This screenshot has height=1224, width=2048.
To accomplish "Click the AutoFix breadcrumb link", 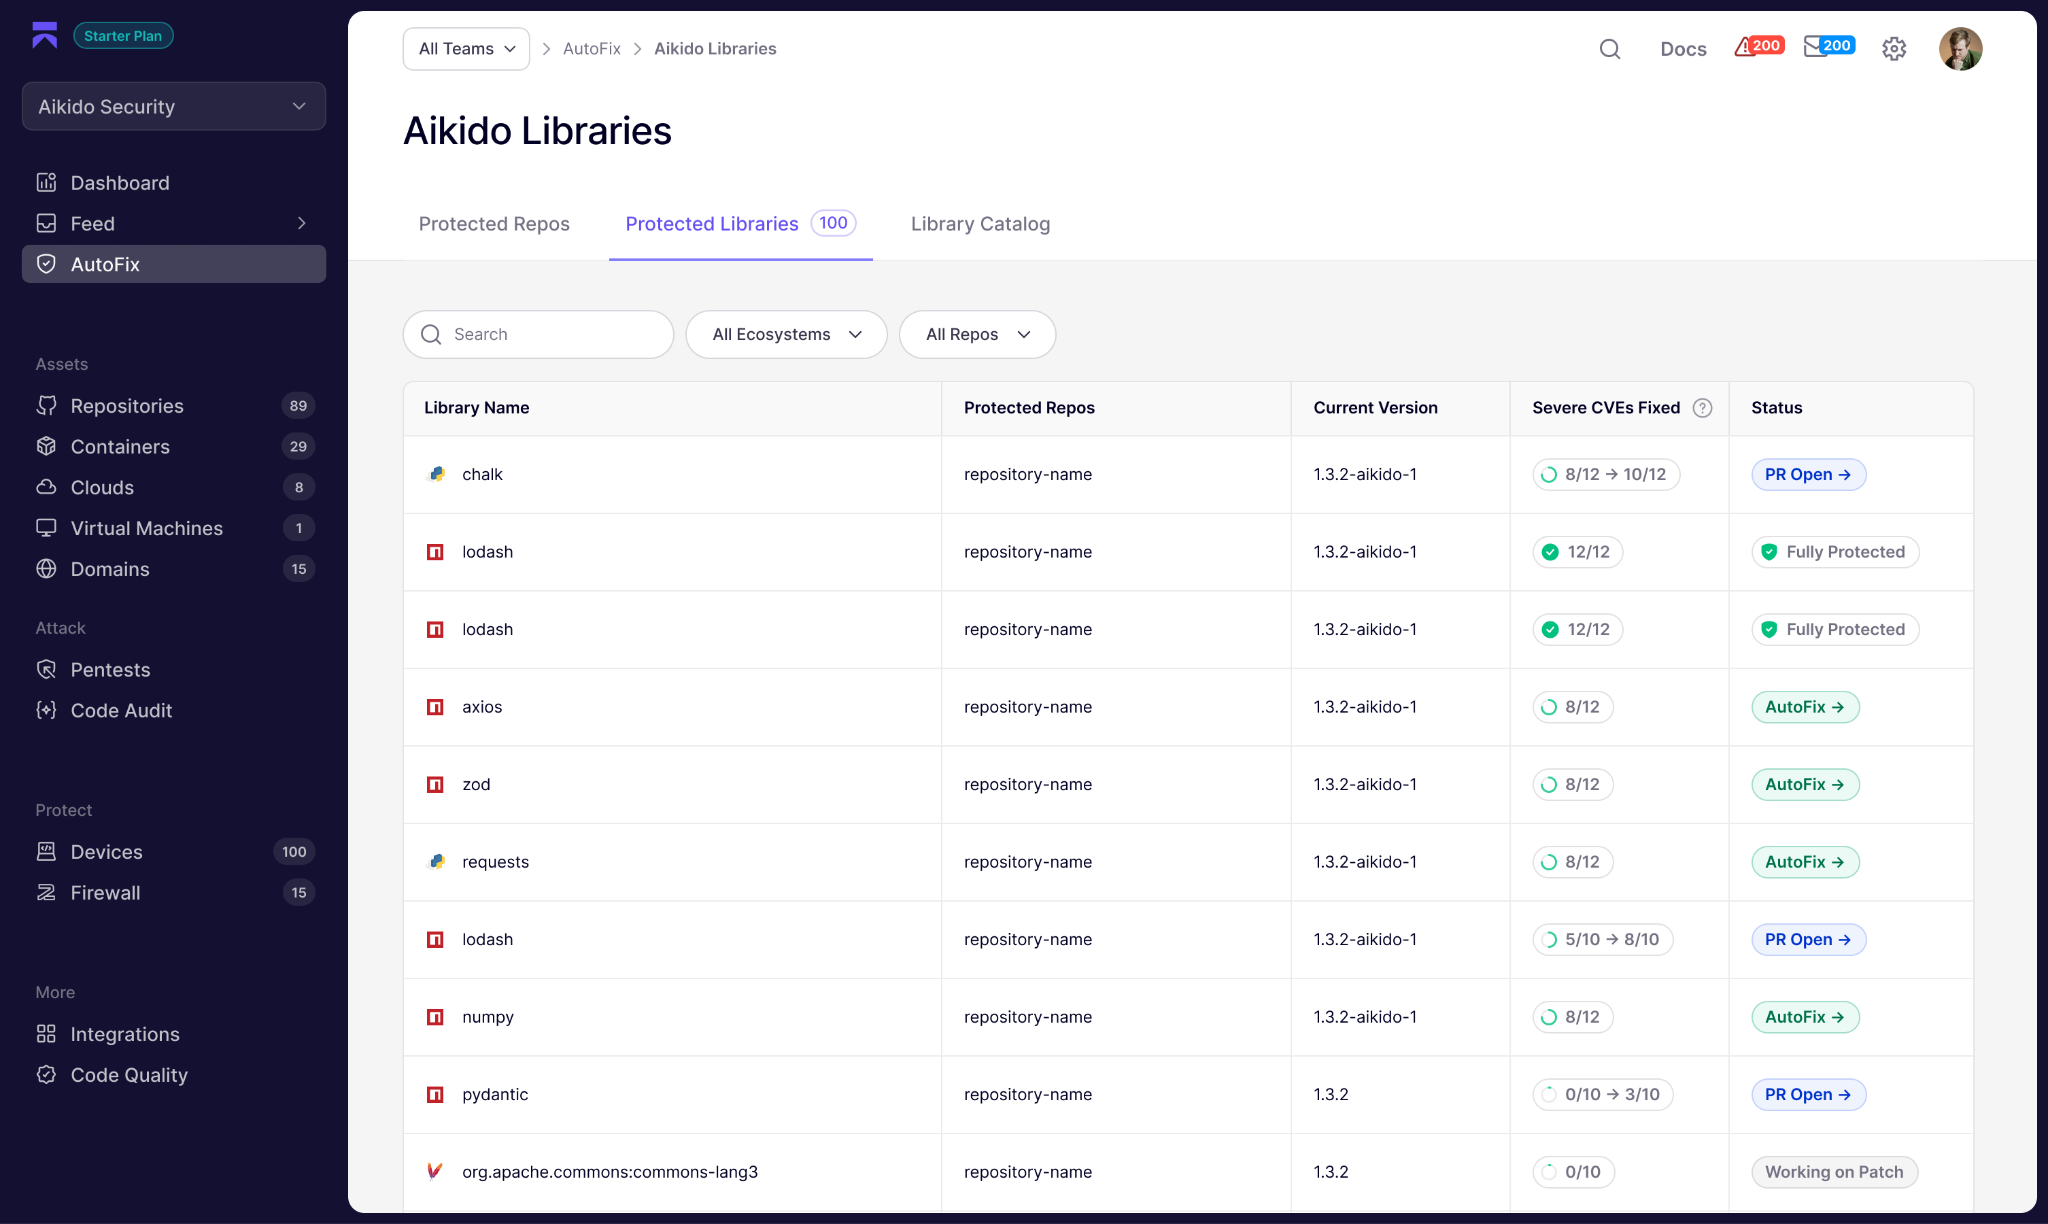I will [591, 49].
